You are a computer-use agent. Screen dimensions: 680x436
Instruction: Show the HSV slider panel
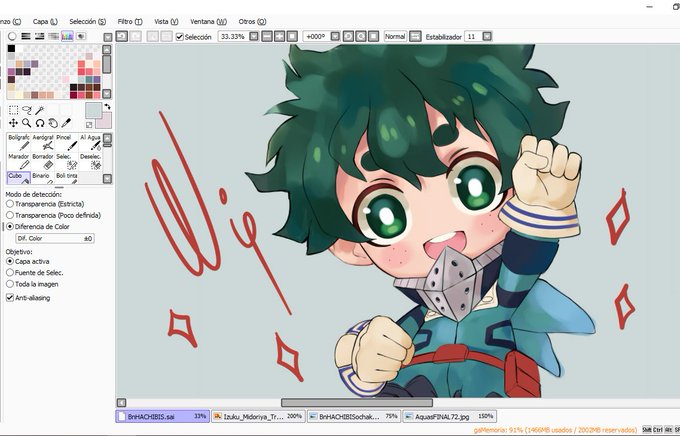39,36
